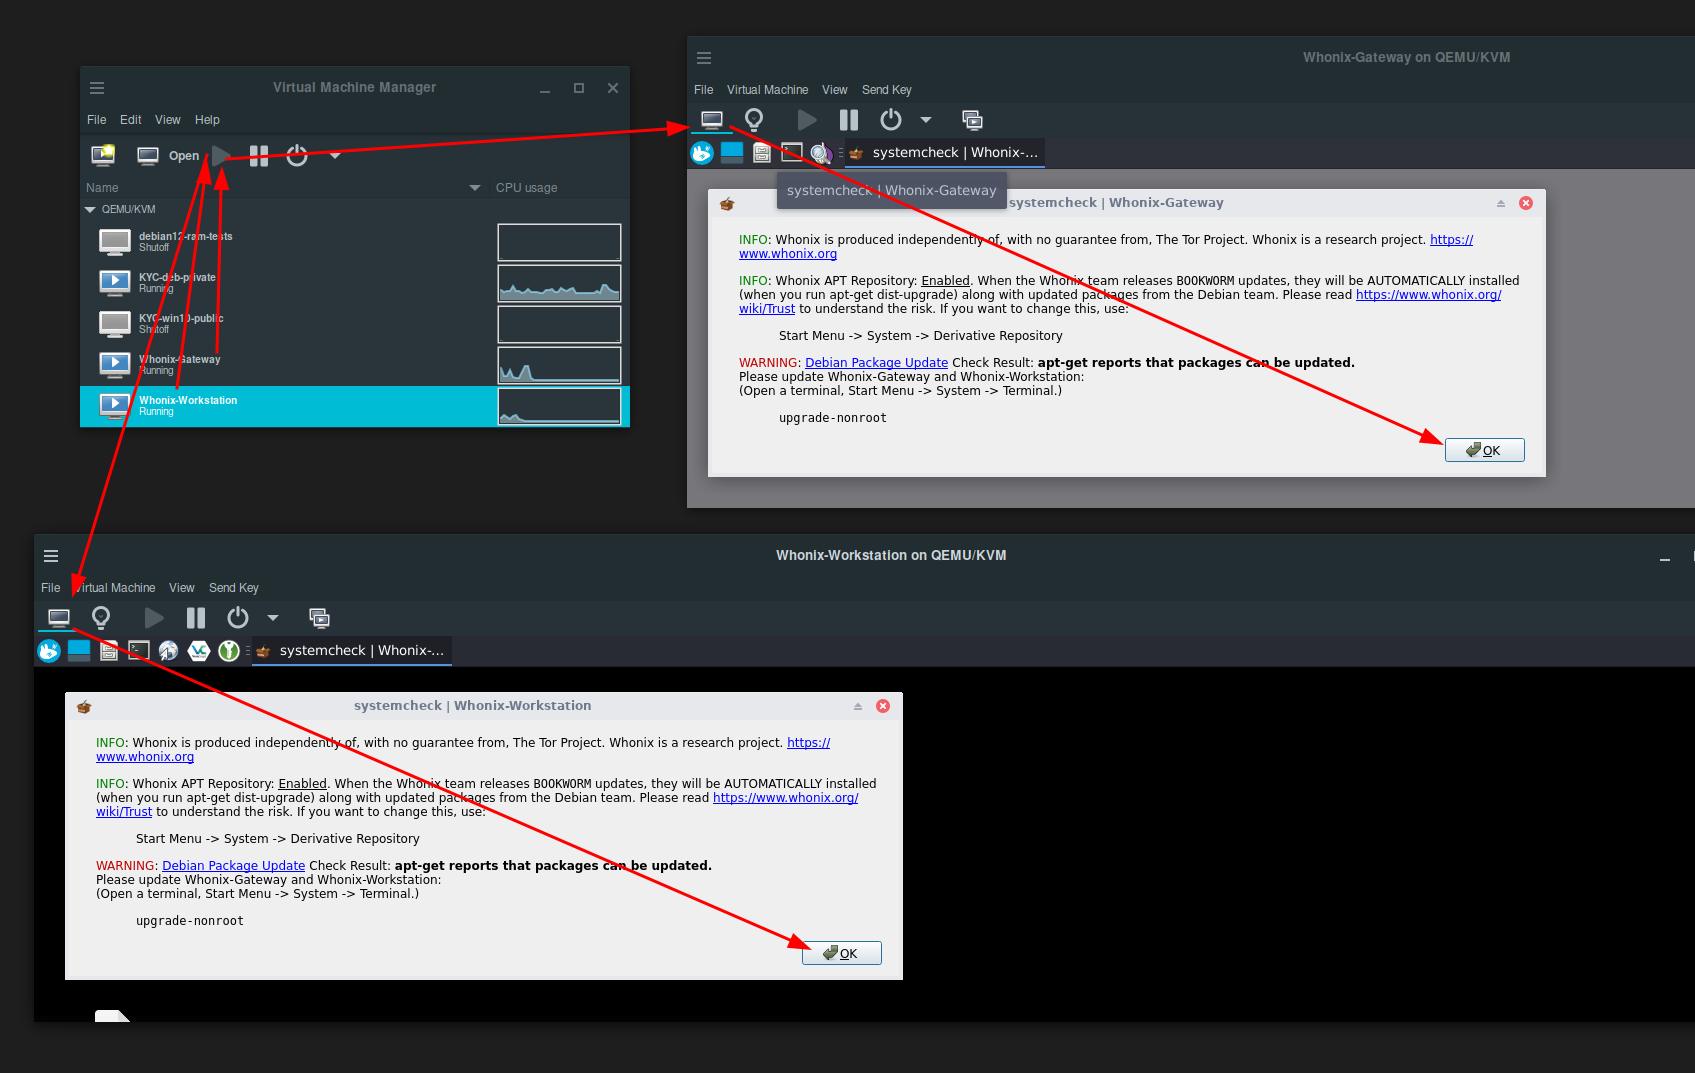1695x1073 pixels.
Task: Launch the web browser globe icon in Workstation panel
Action: (168, 651)
